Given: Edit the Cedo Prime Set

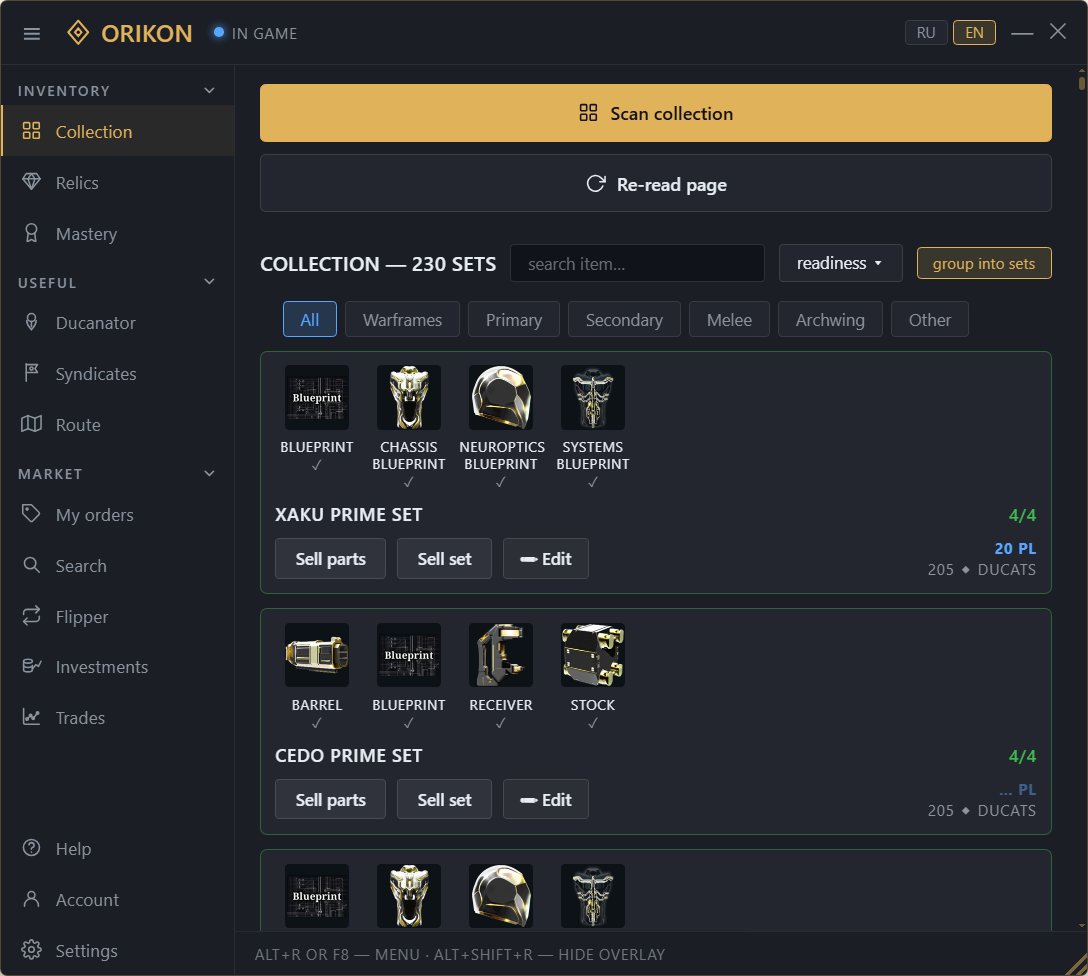Looking at the screenshot, I should 546,799.
